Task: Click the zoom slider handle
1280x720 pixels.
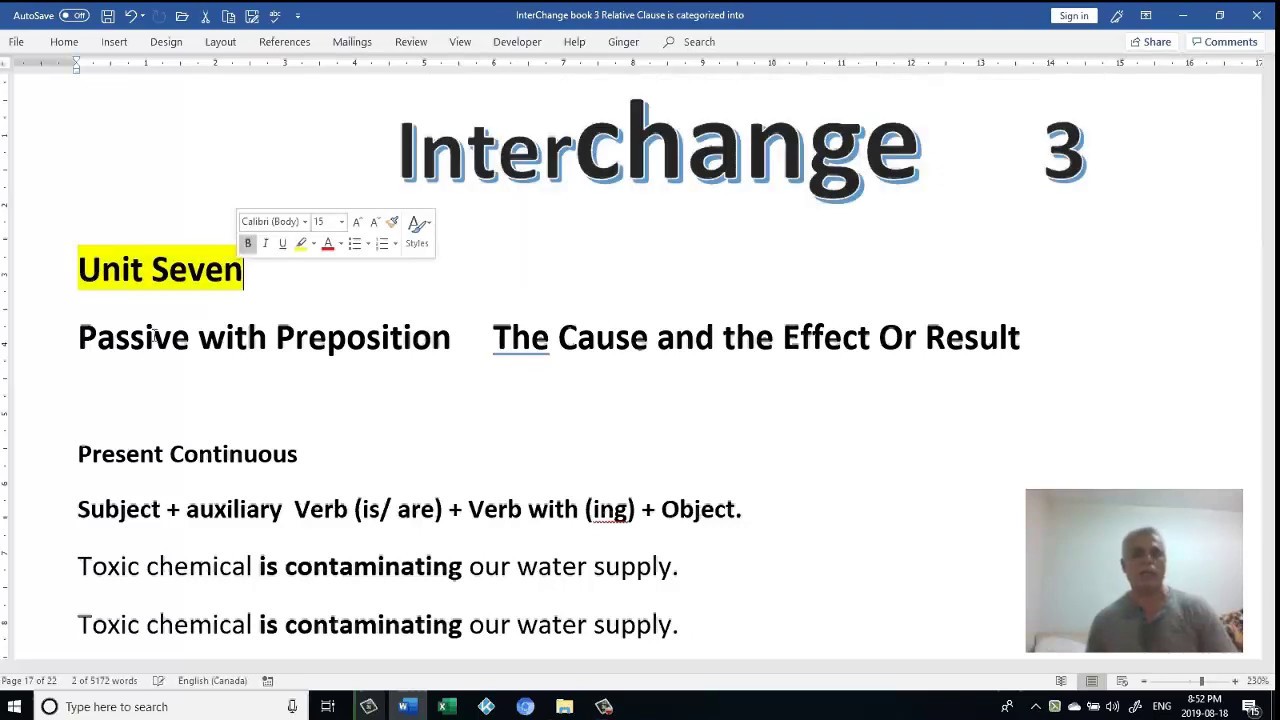Action: [x=1201, y=681]
